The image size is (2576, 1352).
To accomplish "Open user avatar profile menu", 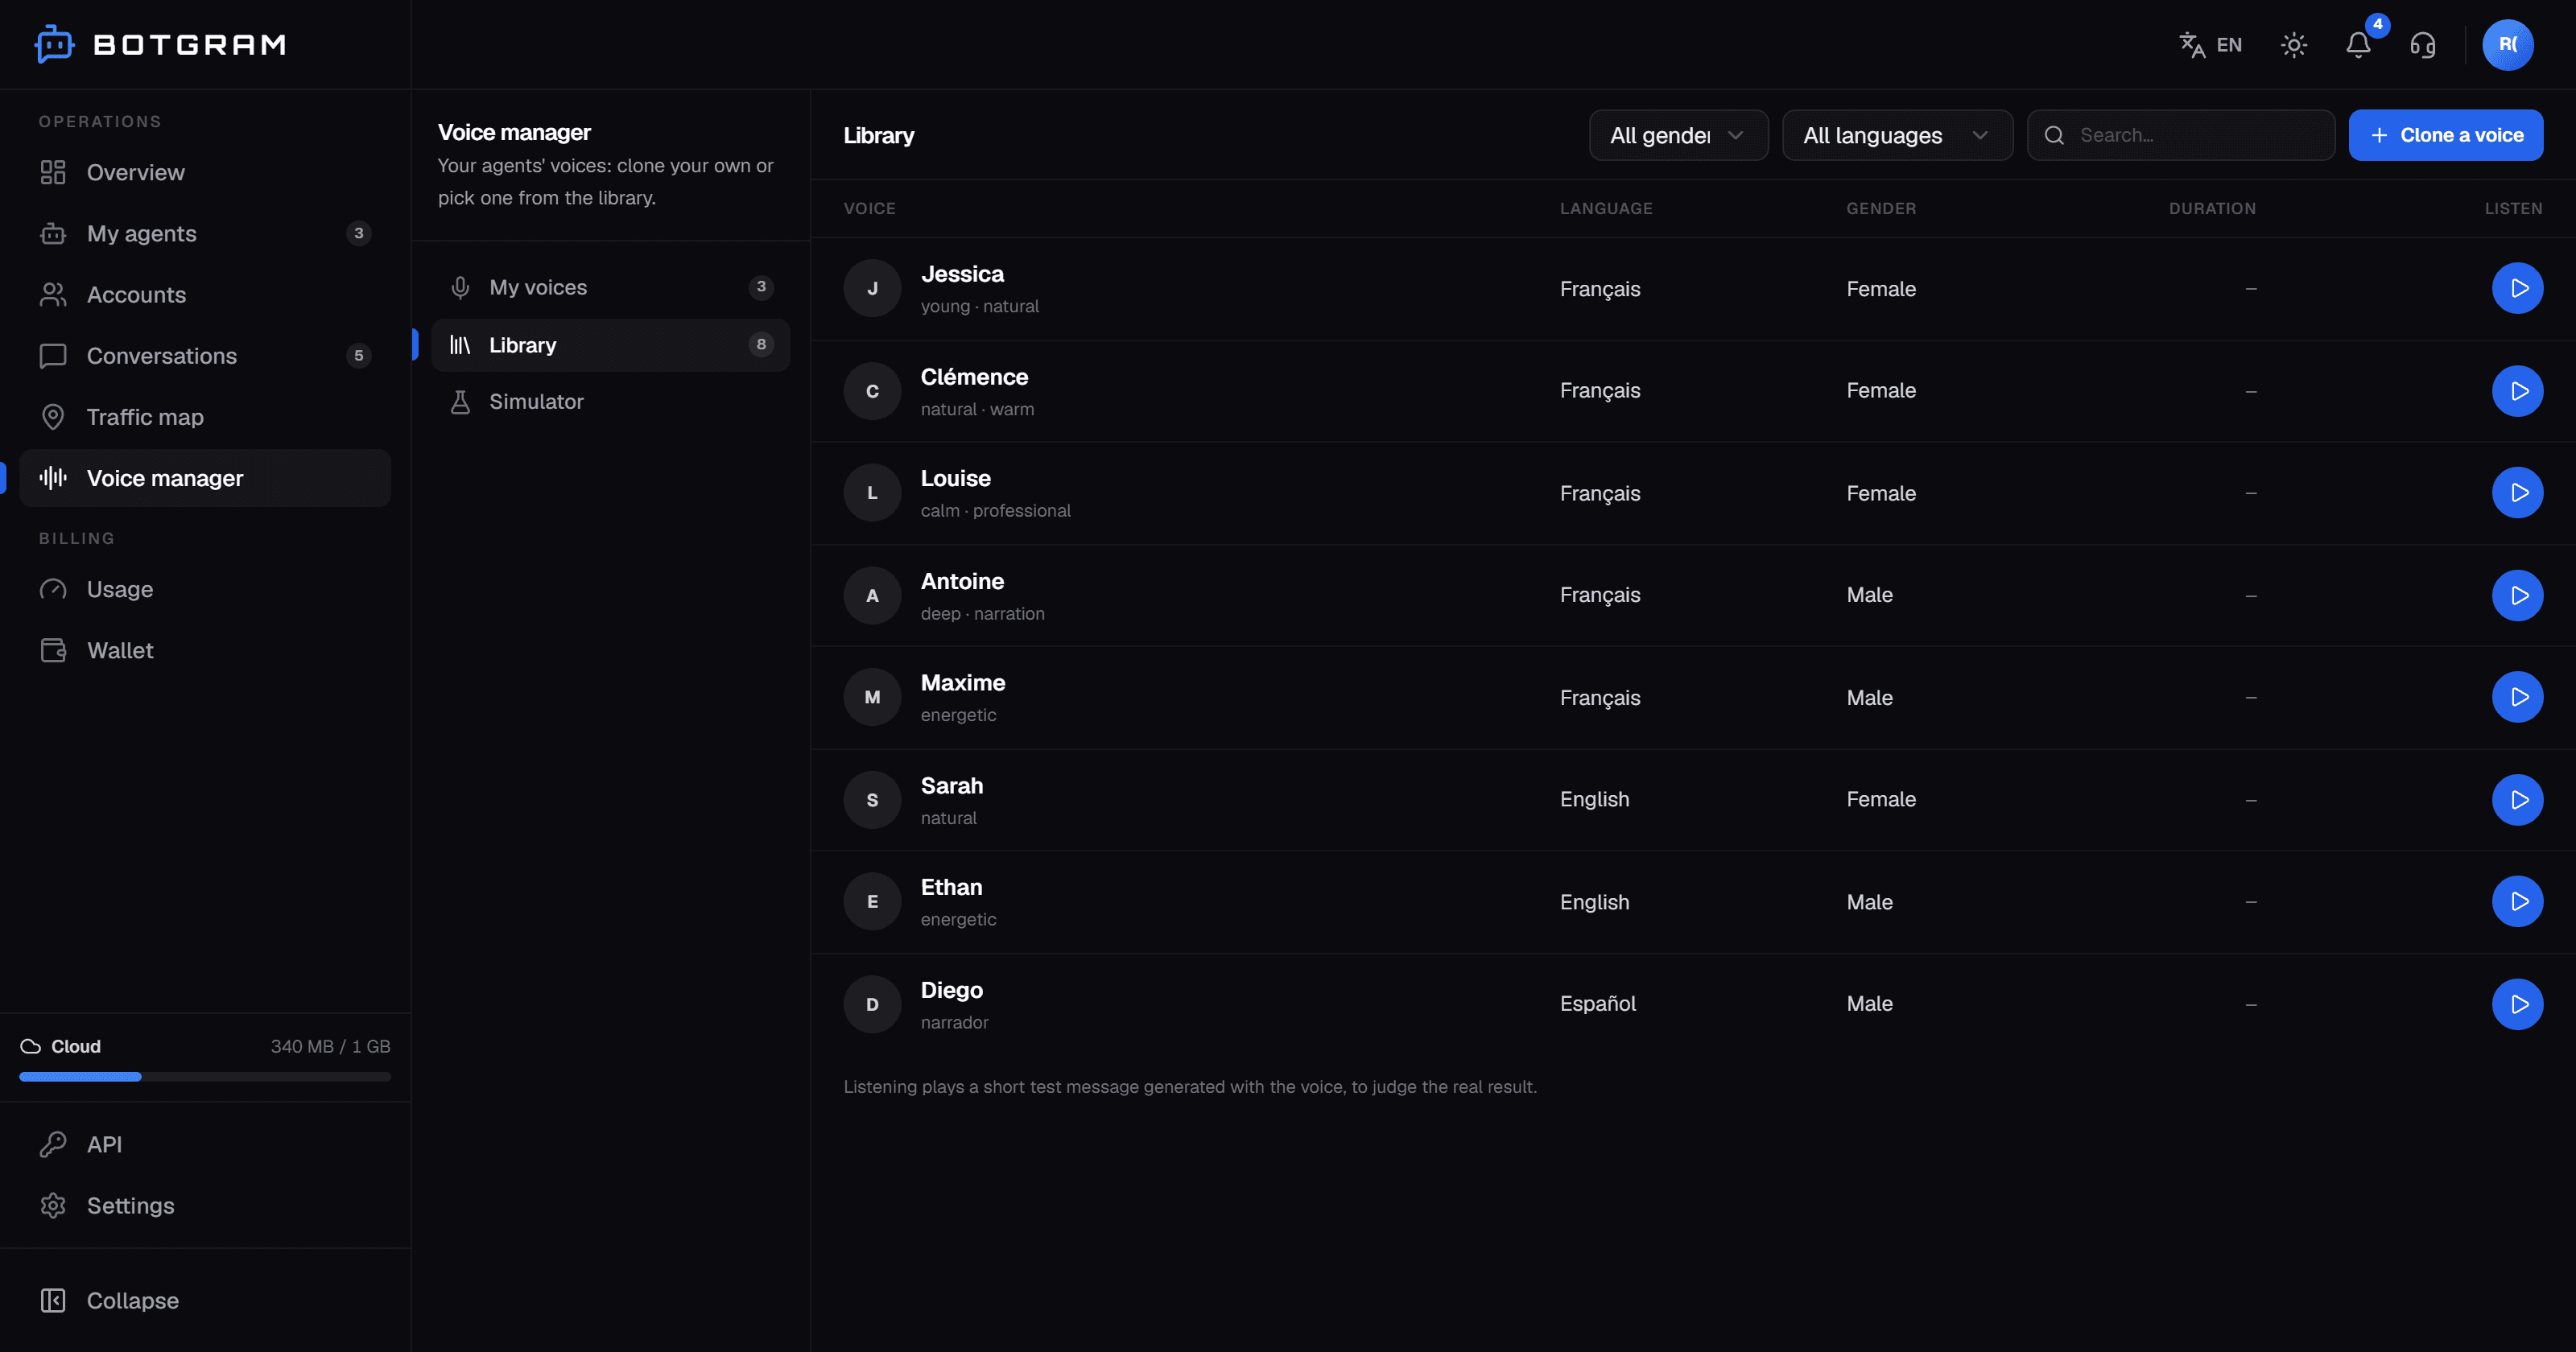I will click(x=2507, y=45).
